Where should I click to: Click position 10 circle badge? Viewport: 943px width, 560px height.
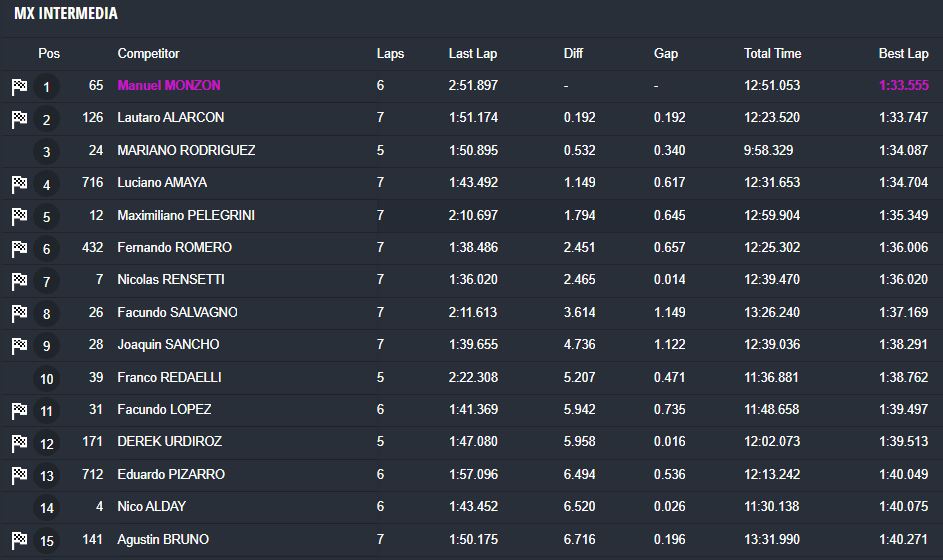coord(46,379)
